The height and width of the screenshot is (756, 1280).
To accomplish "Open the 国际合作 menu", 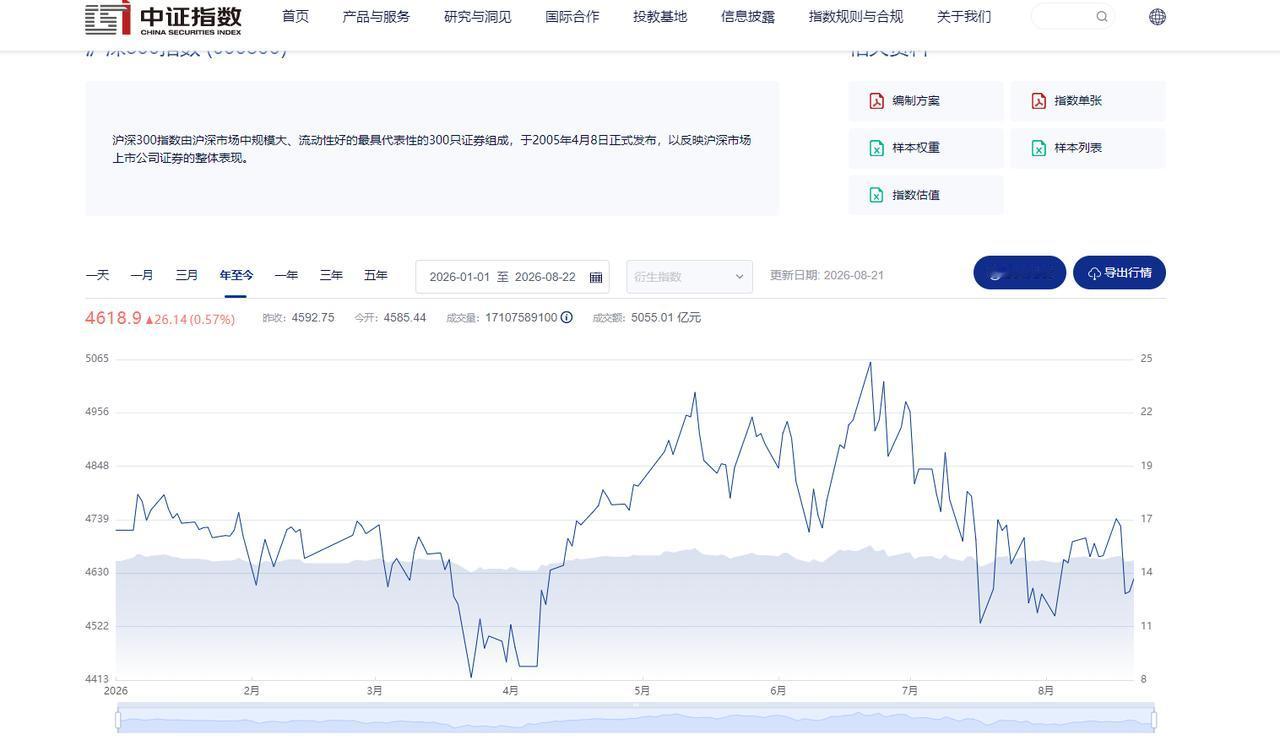I will pyautogui.click(x=572, y=16).
